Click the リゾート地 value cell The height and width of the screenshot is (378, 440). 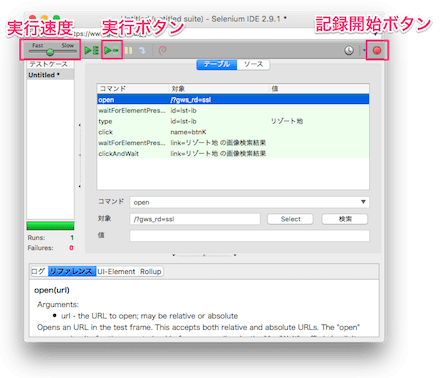pyautogui.click(x=287, y=121)
